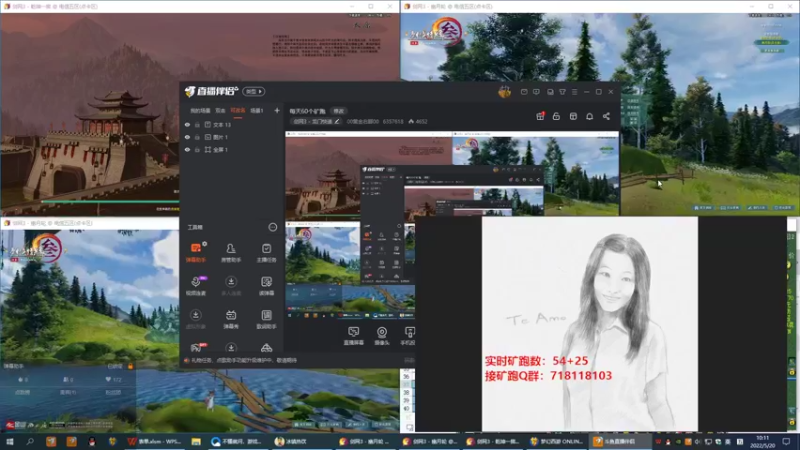Add a 直播屏幕 screen capture source

(354, 336)
